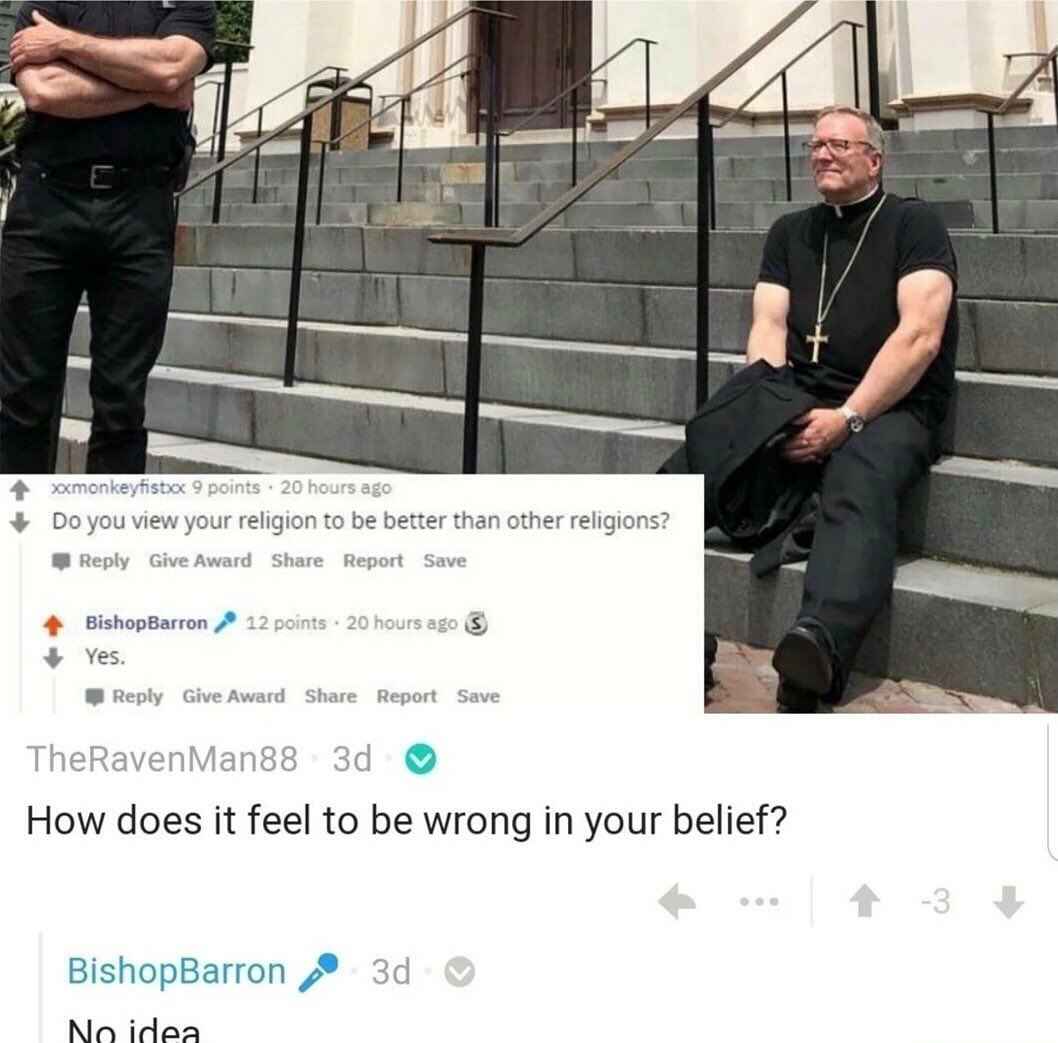Screen dimensions: 1058x1043
Task: Downvote xxmonkeyfistxx's comment
Action: [20, 521]
